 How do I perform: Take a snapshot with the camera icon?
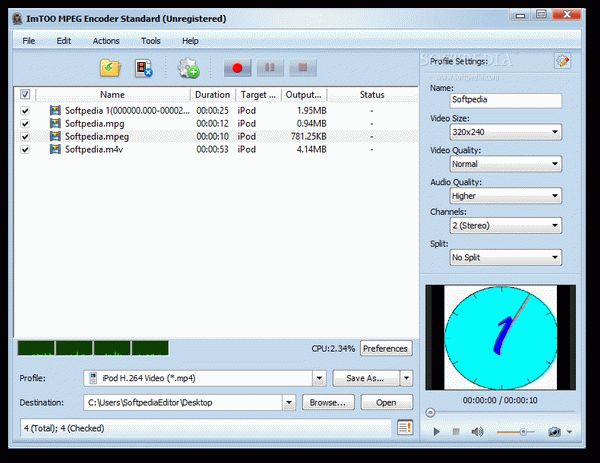click(554, 432)
